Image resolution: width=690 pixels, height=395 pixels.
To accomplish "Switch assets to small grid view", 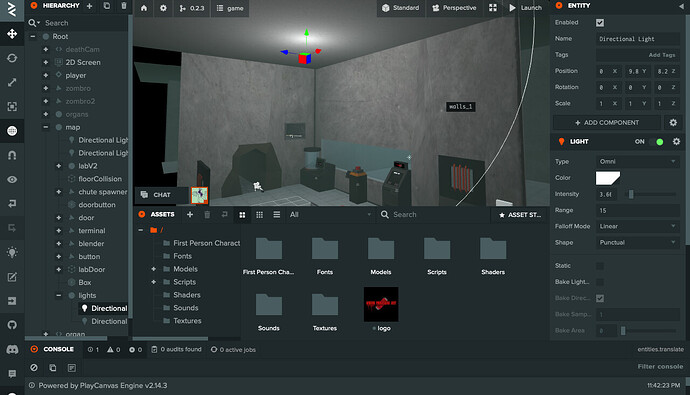I will [x=260, y=215].
